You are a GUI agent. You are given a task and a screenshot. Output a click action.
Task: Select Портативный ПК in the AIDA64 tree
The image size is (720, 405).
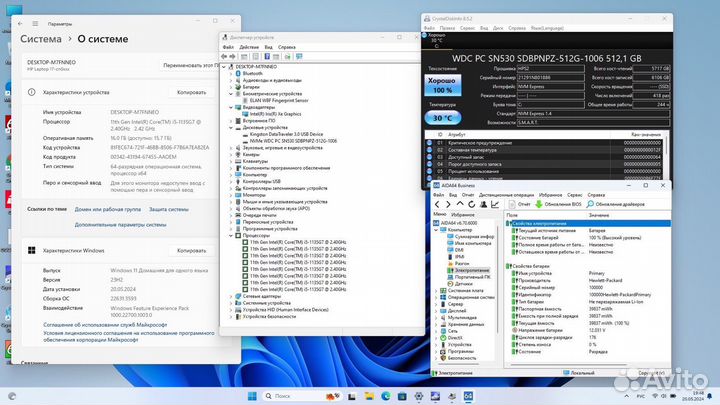point(471,276)
